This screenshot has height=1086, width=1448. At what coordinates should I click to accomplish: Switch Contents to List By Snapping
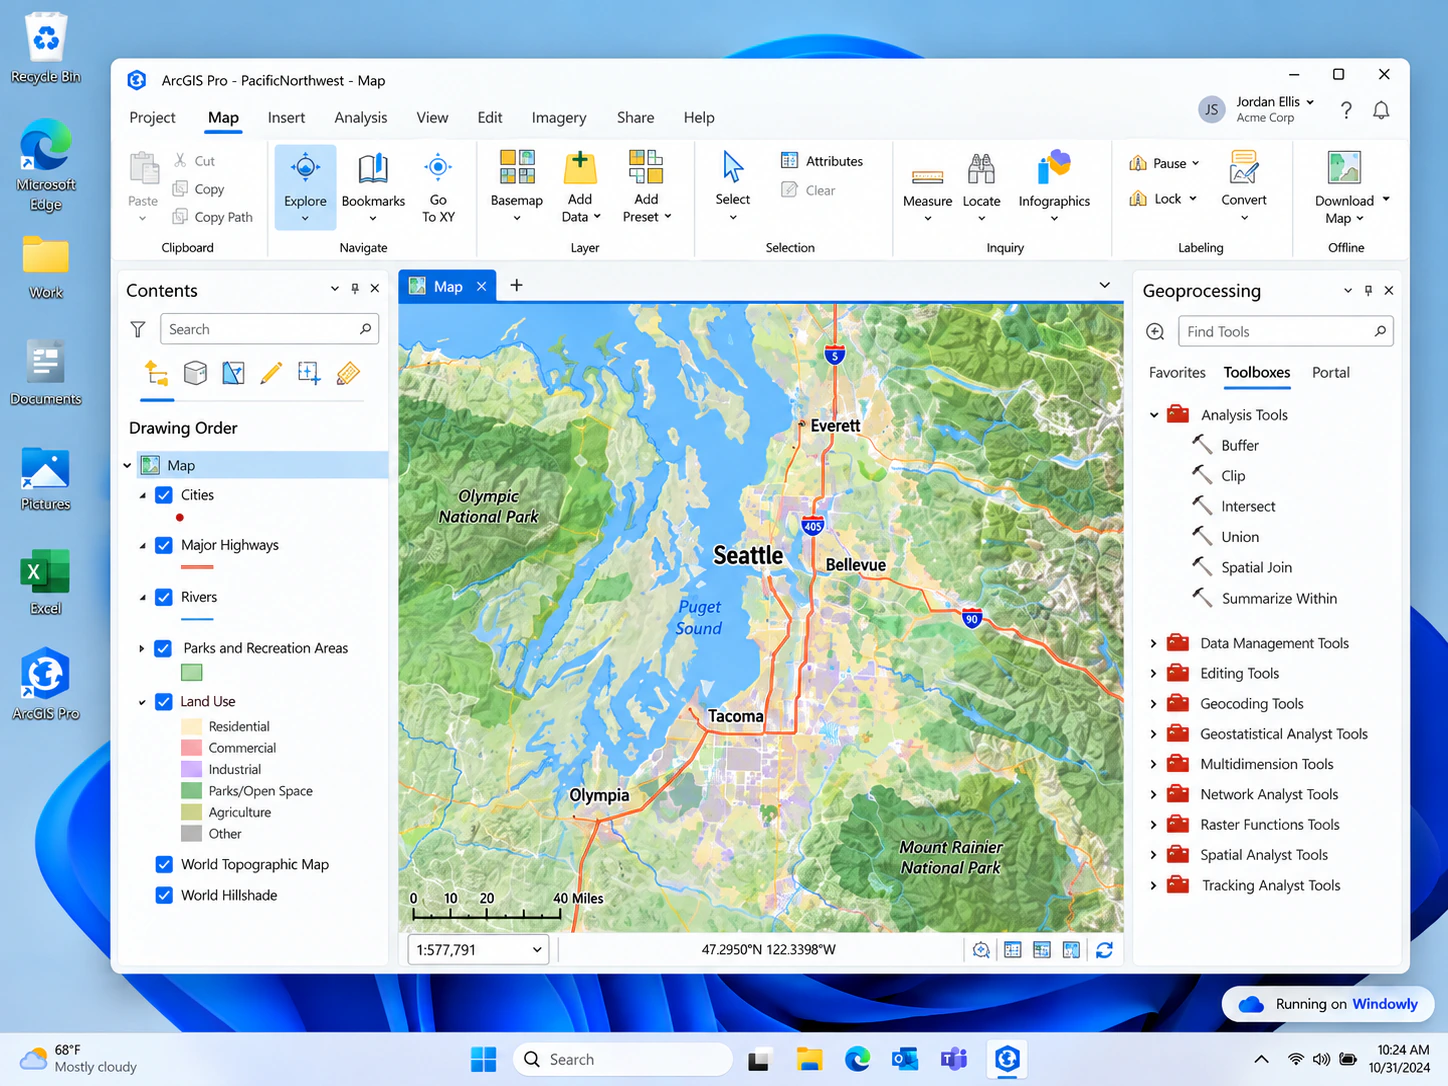309,373
